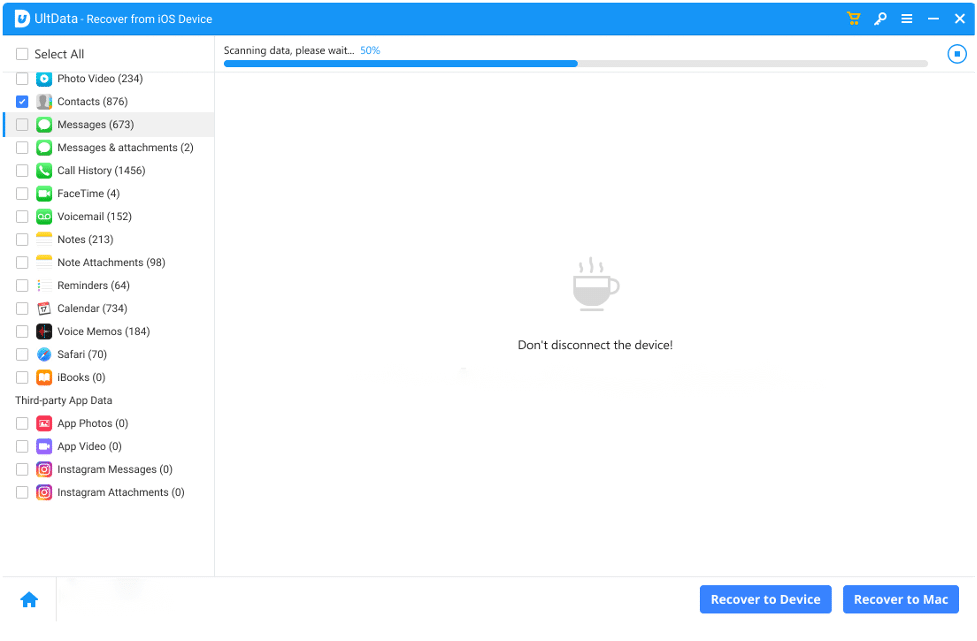
Task: Enable the Notes checkbox
Action: click(22, 240)
